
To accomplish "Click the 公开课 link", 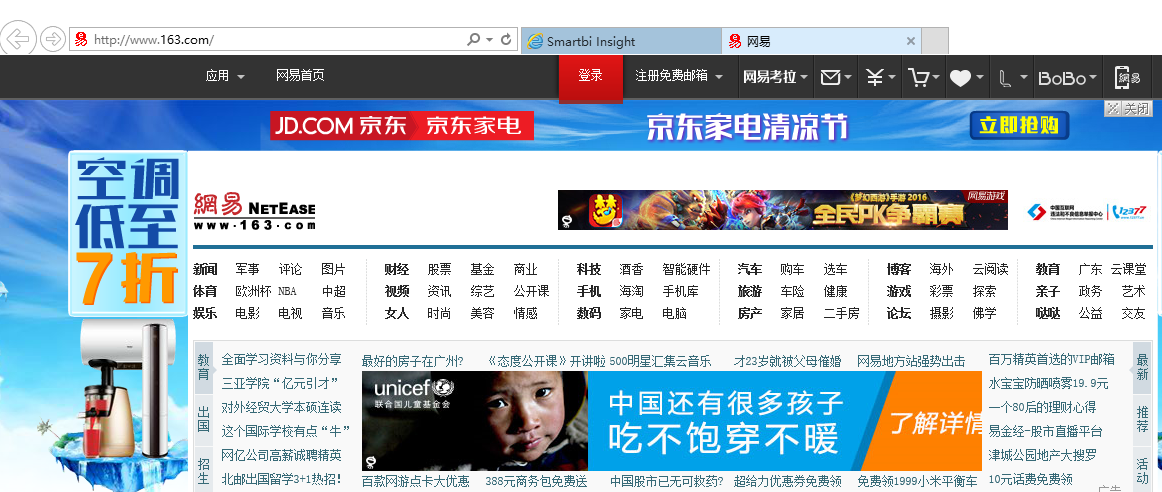I will 531,291.
